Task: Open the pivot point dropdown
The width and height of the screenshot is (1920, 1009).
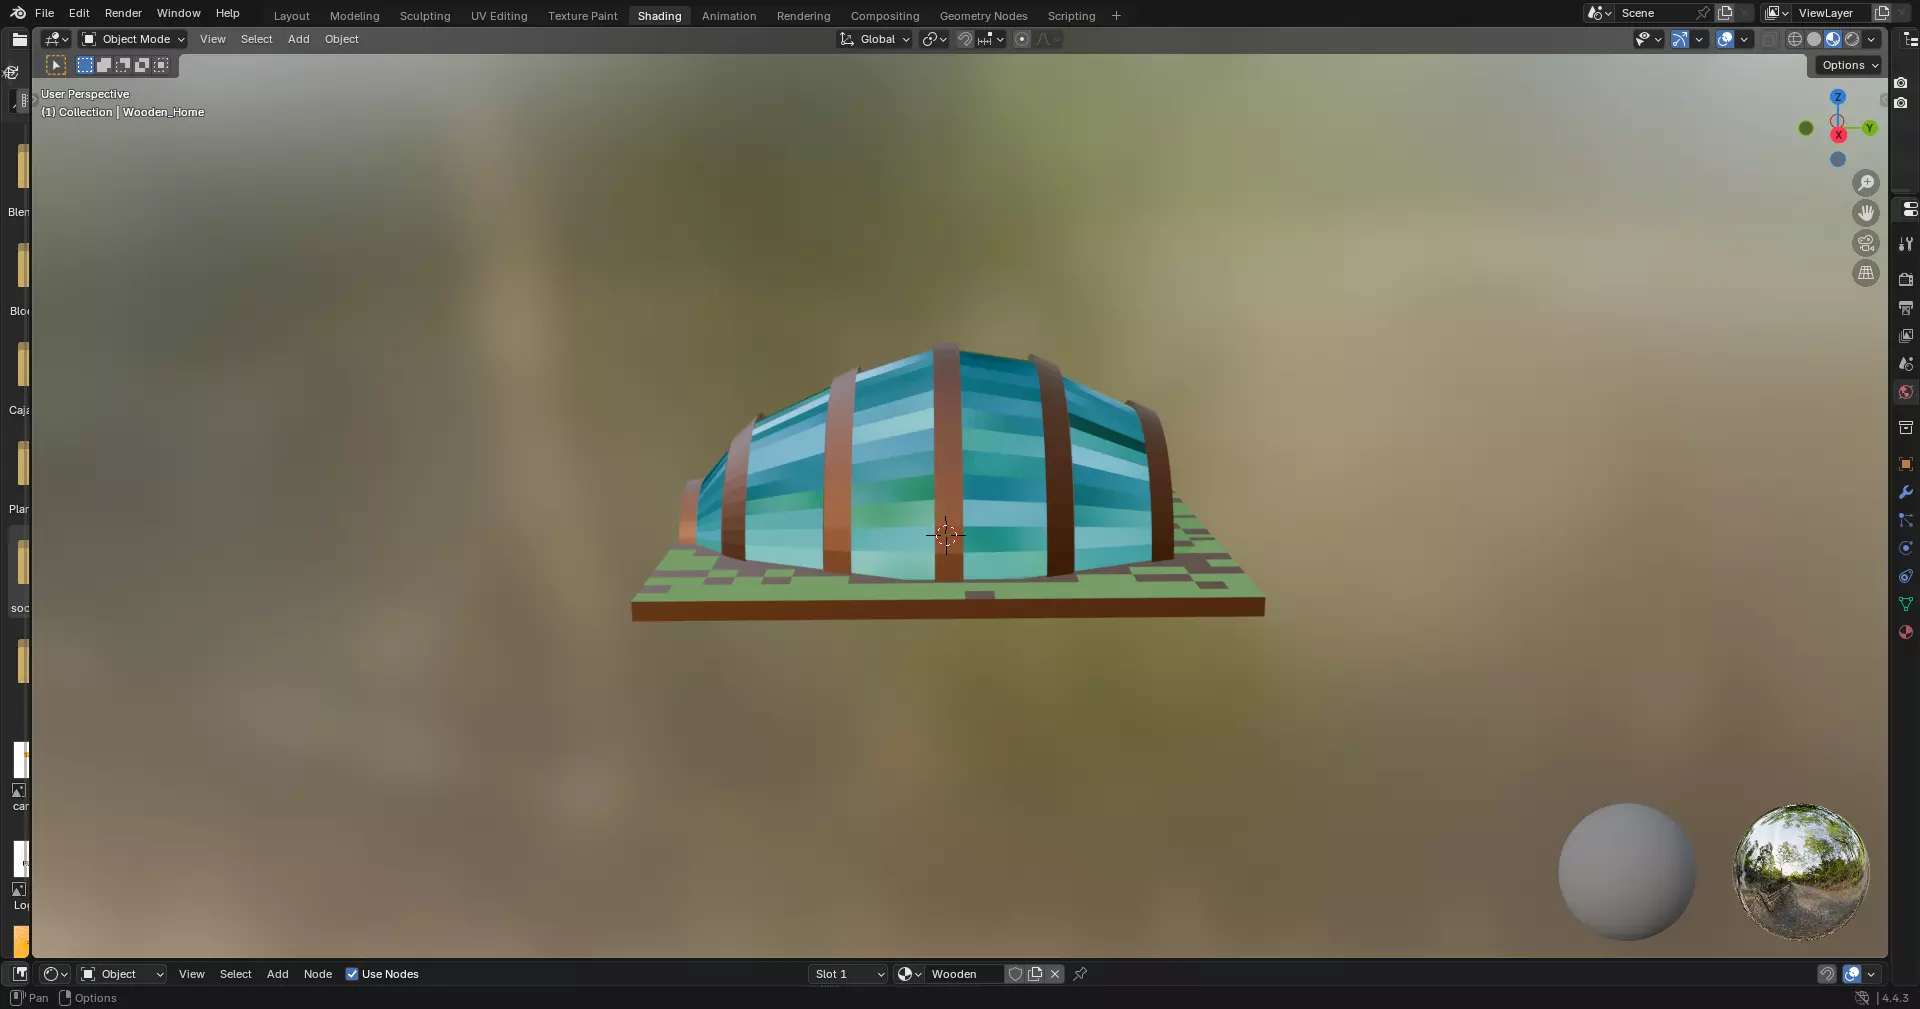Action: (x=934, y=39)
